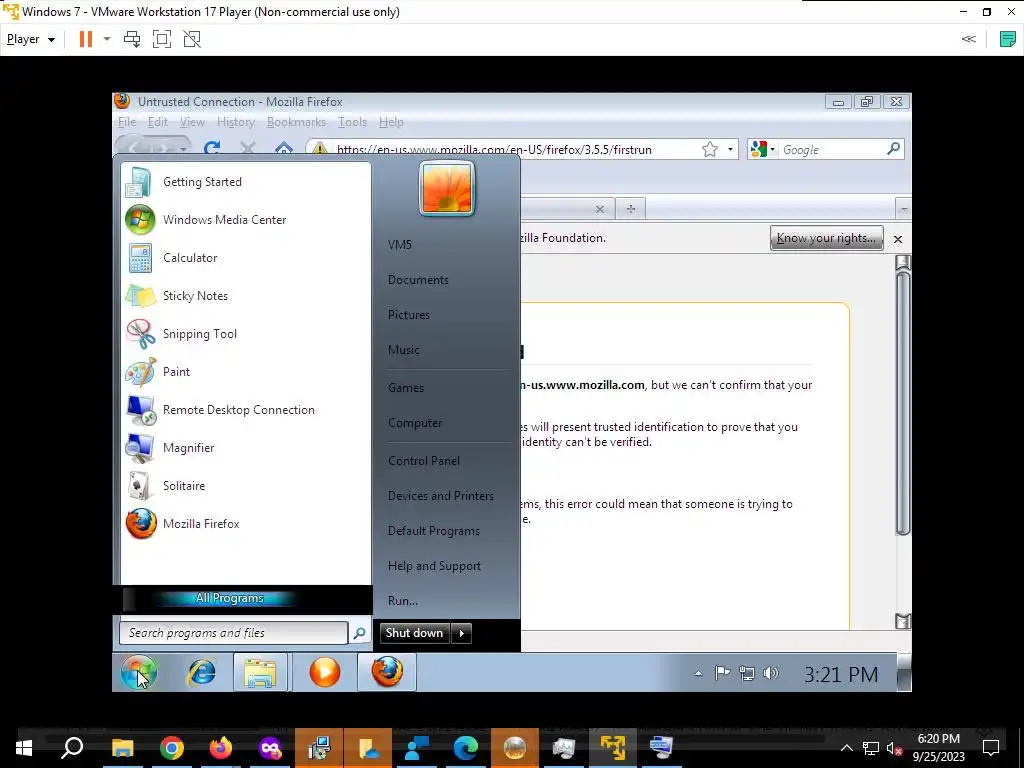
Task: Click the Shut down button
Action: tap(414, 633)
